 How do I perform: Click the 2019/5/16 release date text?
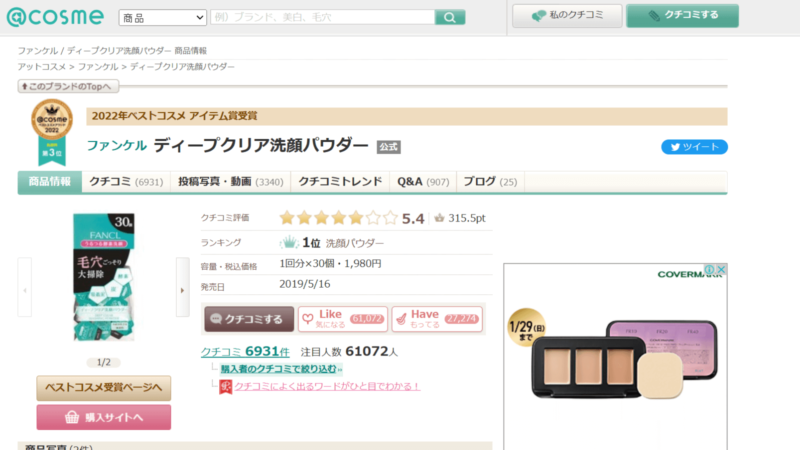(305, 284)
